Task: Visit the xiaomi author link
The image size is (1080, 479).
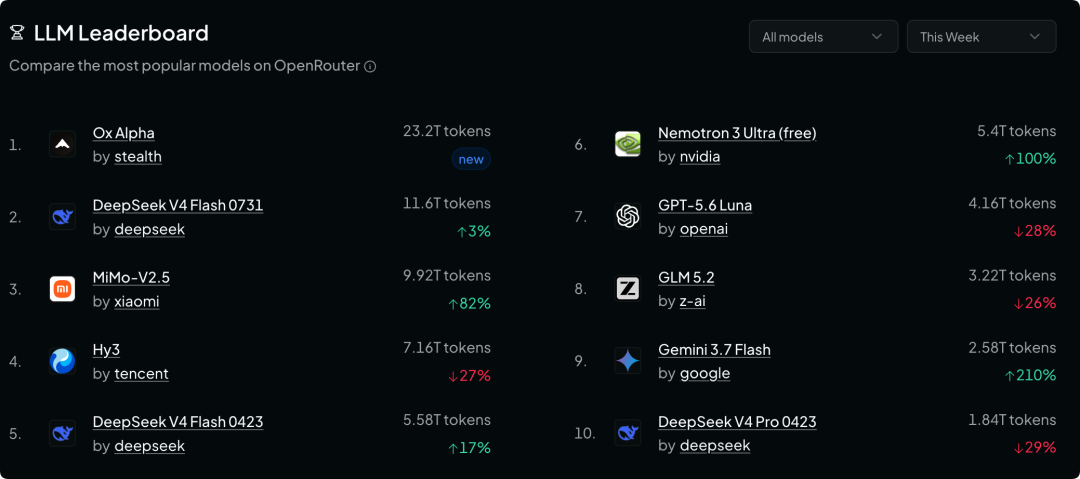Action: click(x=137, y=302)
